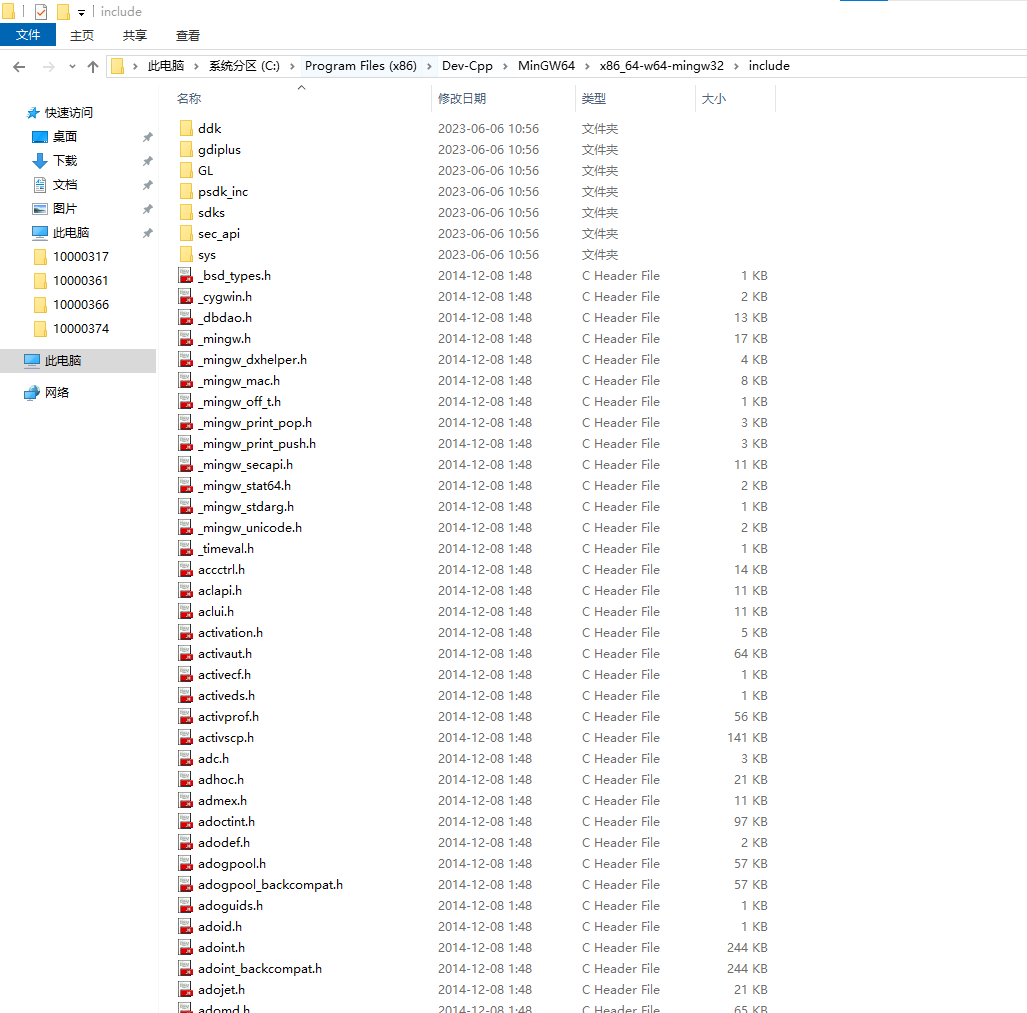Image resolution: width=1027 pixels, height=1013 pixels.
Task: Sort by the 修改日期 column header
Action: [x=462, y=99]
